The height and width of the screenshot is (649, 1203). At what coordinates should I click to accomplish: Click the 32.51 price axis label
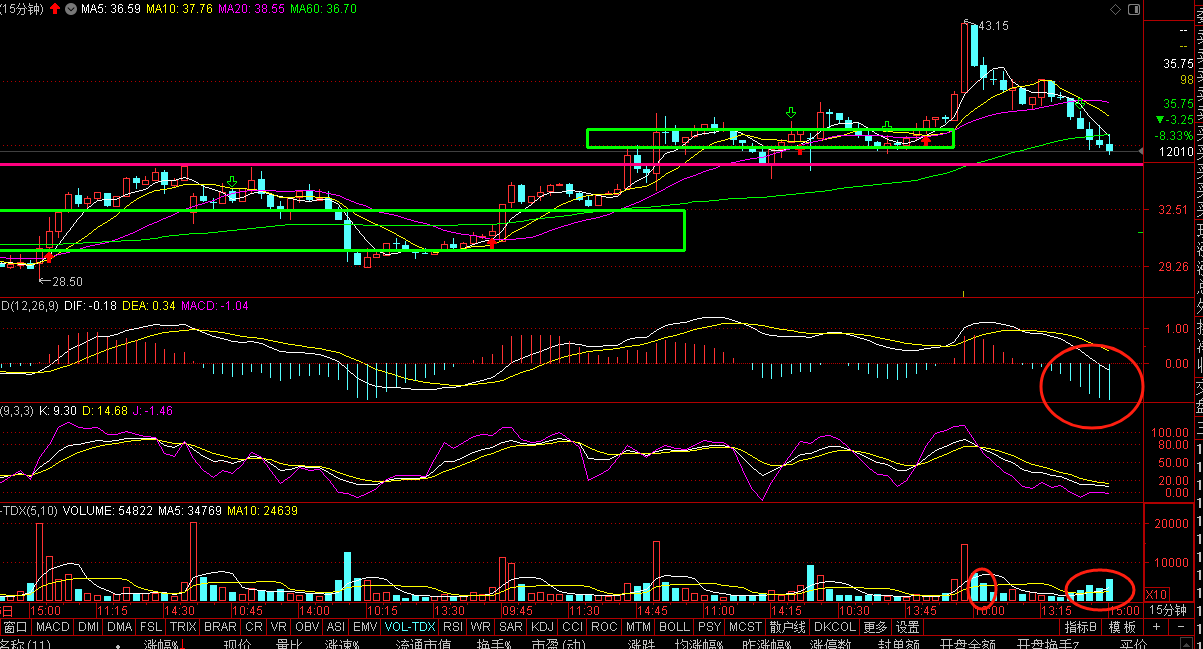pyautogui.click(x=1173, y=210)
